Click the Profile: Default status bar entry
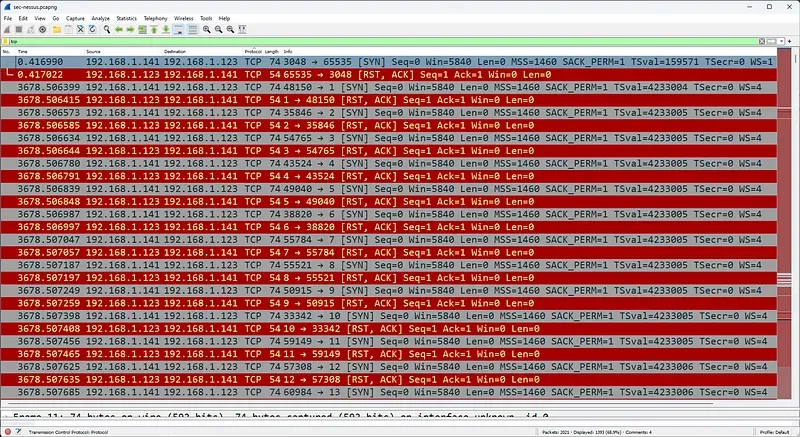Image resolution: width=800 pixels, height=437 pixels. 774,432
